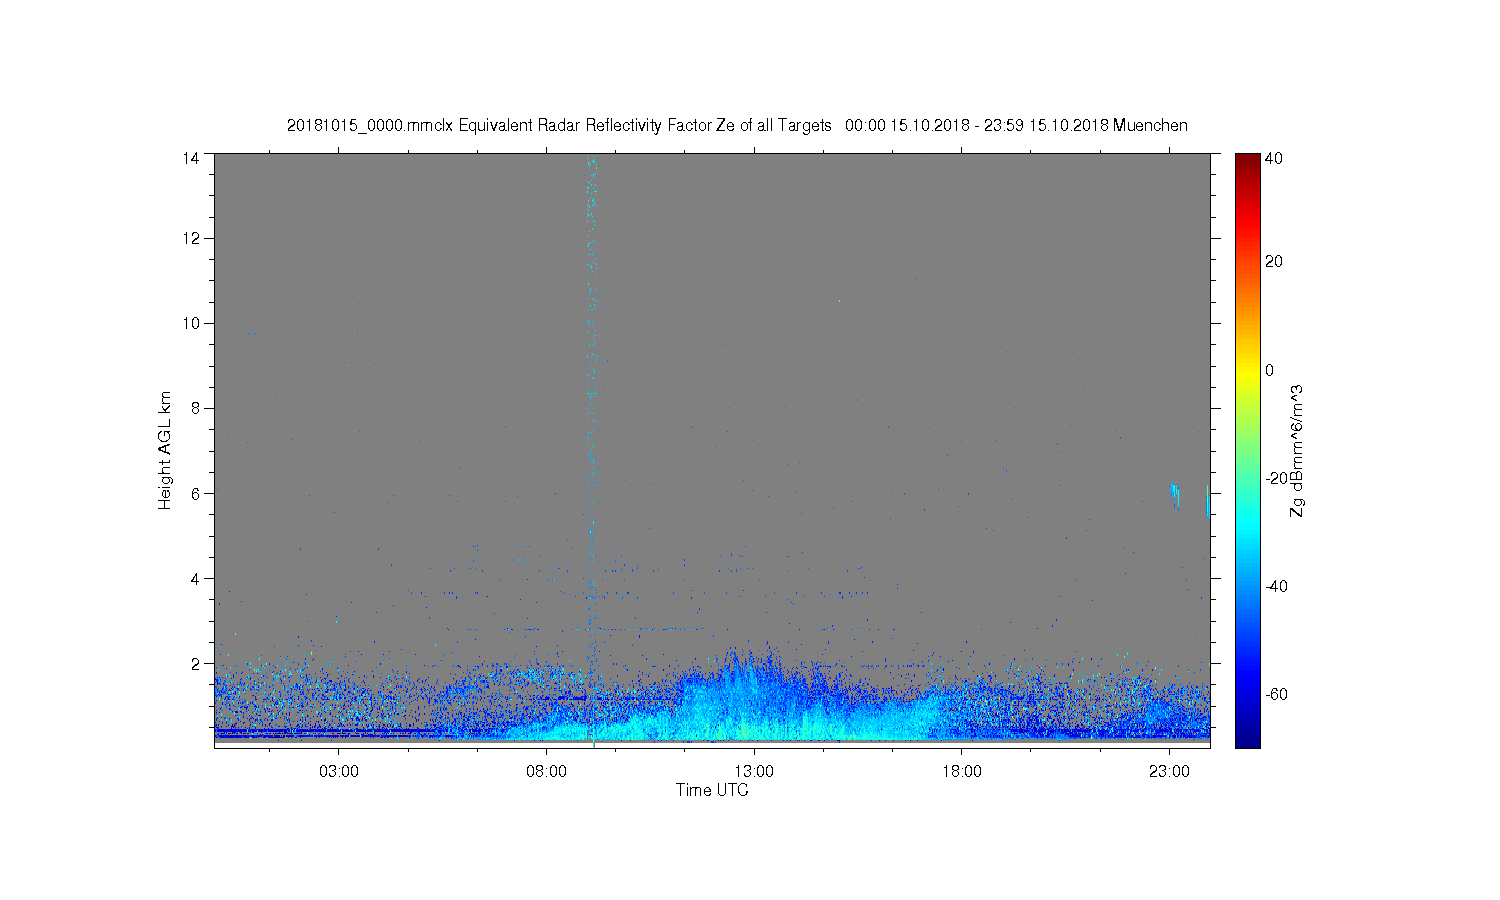Click the 10 km height tick label
The height and width of the screenshot is (900, 1500).
tap(190, 323)
